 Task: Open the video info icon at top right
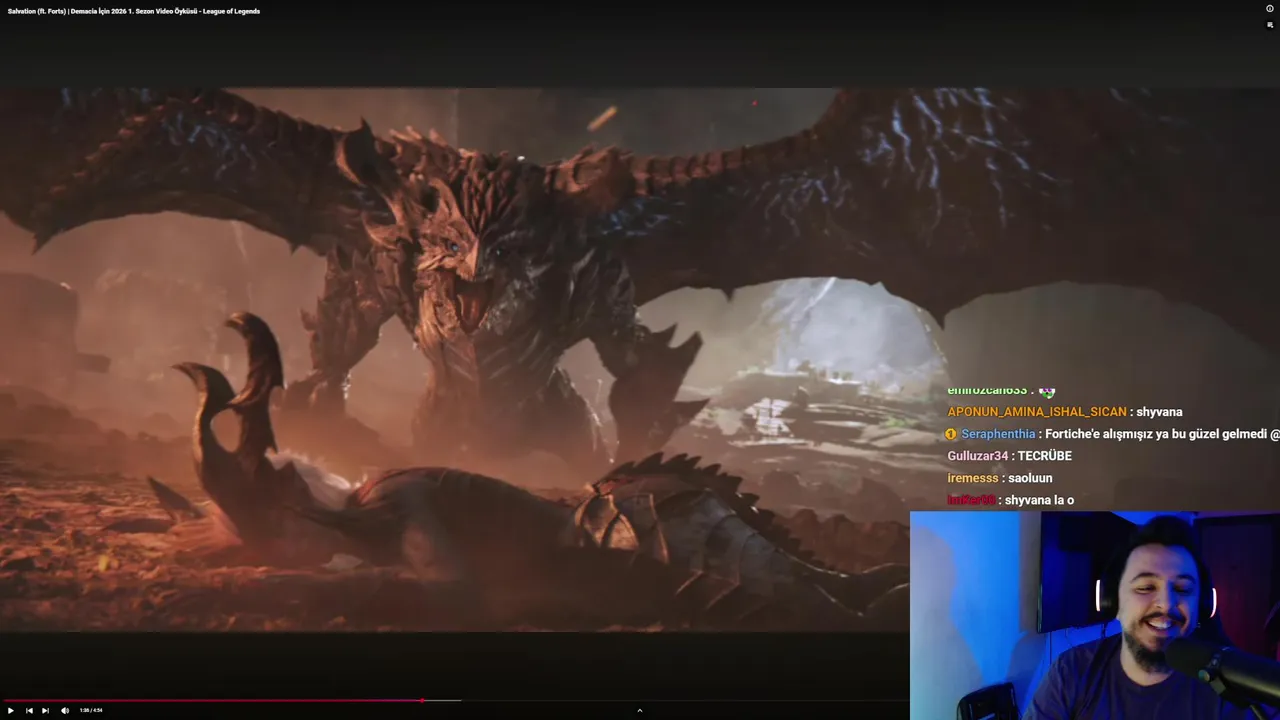coord(1270,9)
